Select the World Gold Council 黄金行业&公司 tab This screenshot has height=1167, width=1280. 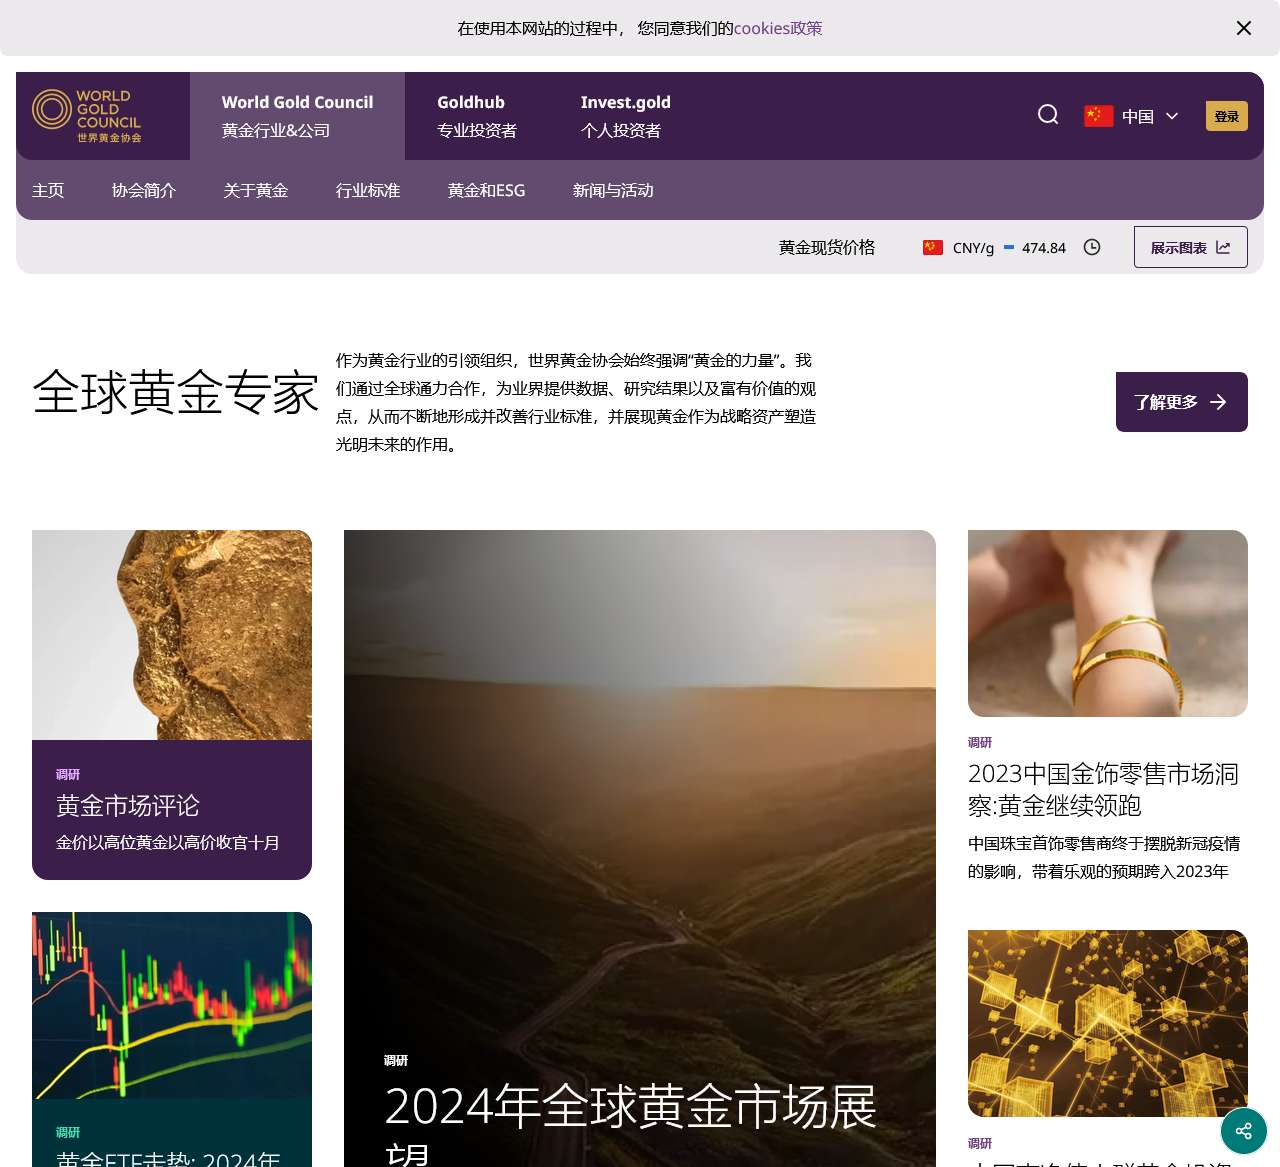point(297,116)
